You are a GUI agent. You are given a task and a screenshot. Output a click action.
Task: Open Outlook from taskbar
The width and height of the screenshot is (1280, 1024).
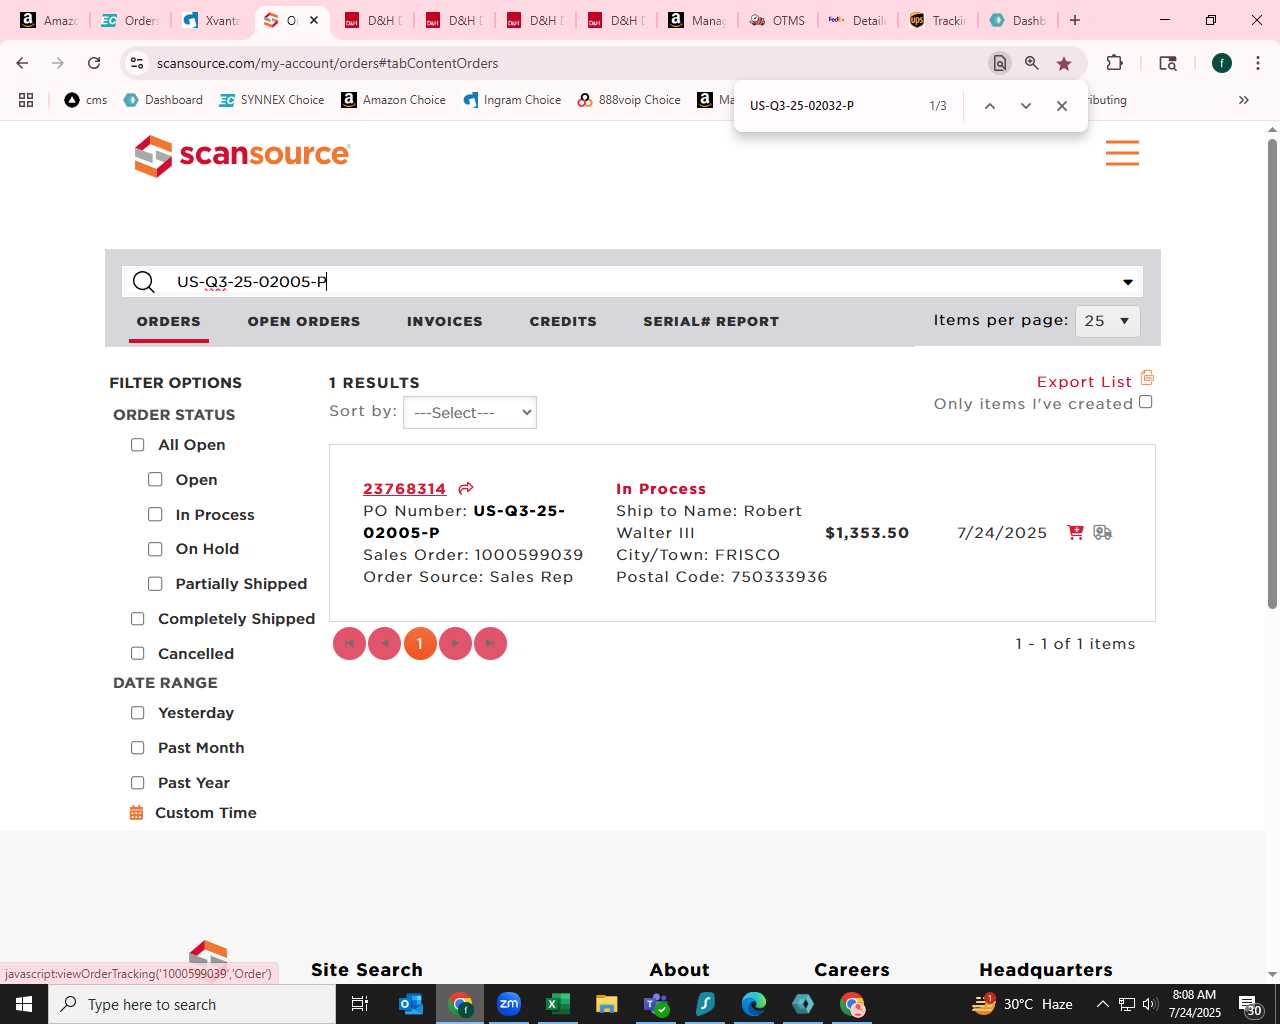(x=411, y=1004)
